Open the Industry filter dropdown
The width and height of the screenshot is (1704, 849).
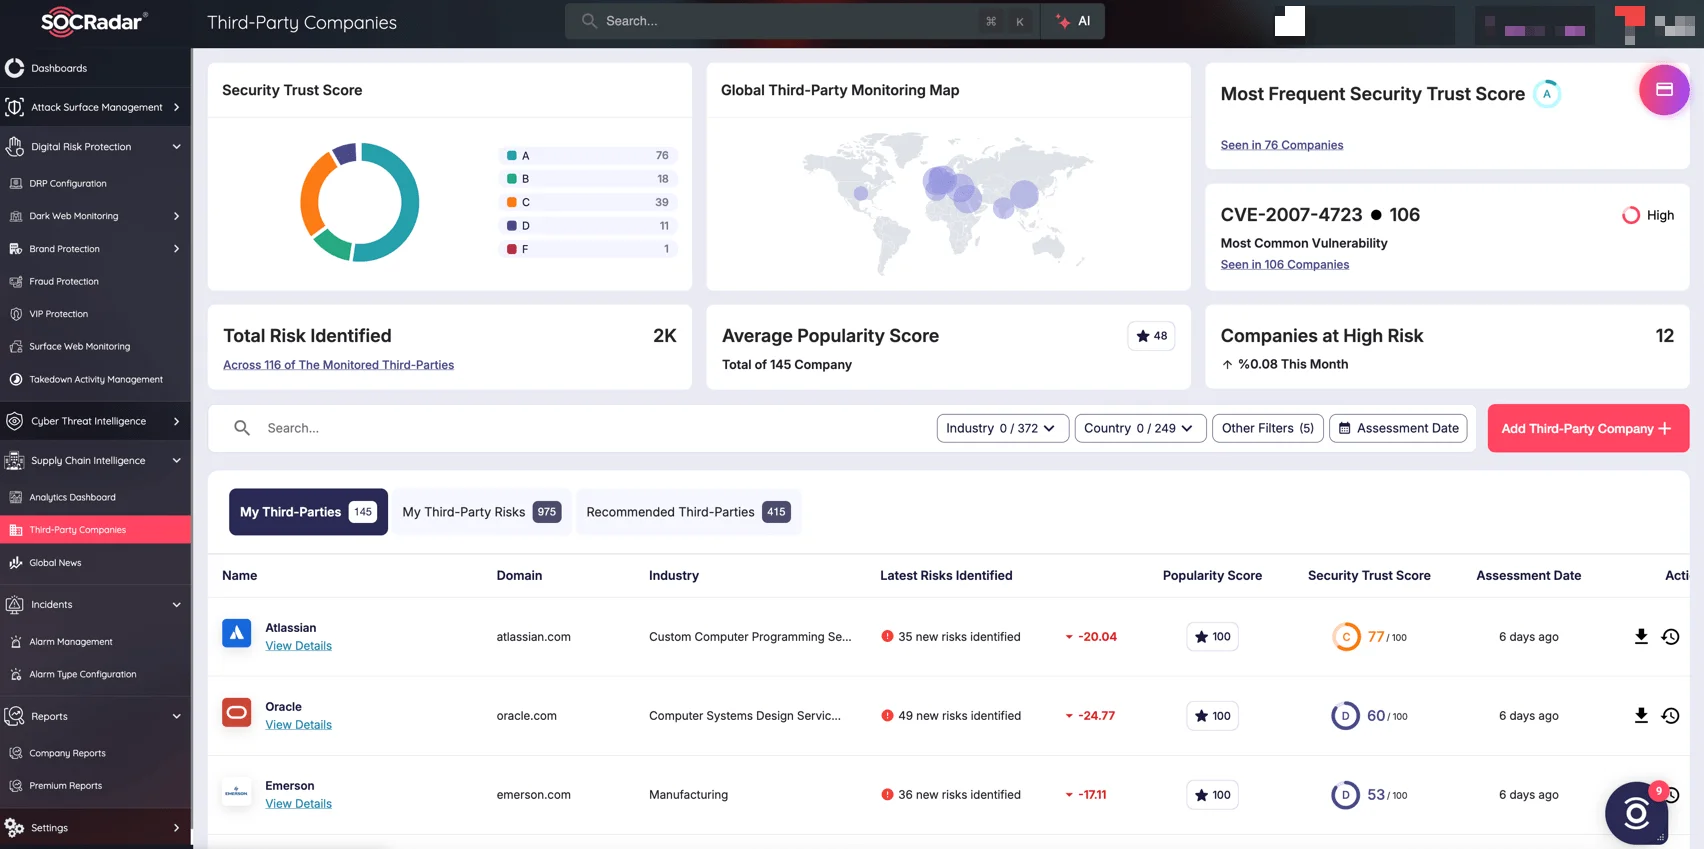pos(1002,428)
